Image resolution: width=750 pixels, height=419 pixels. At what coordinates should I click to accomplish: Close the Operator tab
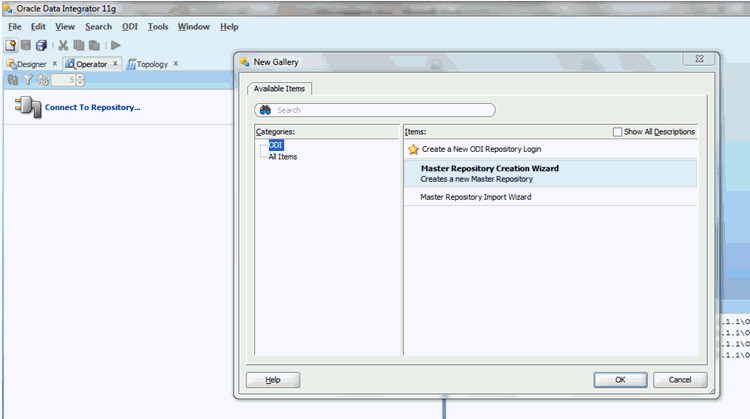point(115,63)
